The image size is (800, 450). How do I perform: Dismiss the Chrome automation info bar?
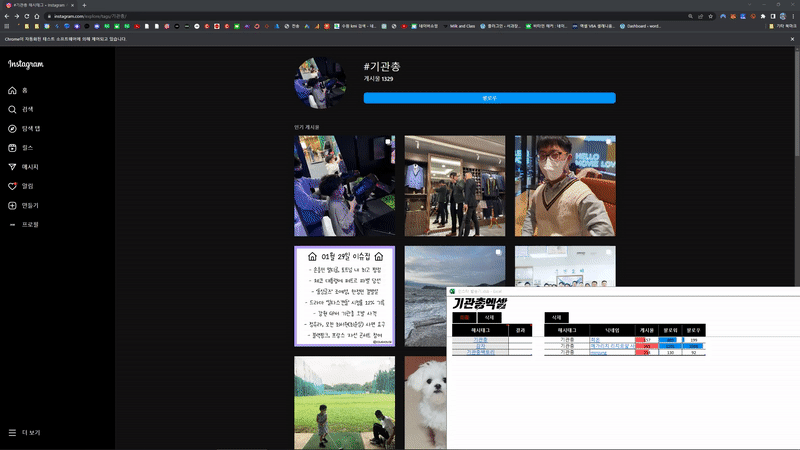[x=792, y=39]
